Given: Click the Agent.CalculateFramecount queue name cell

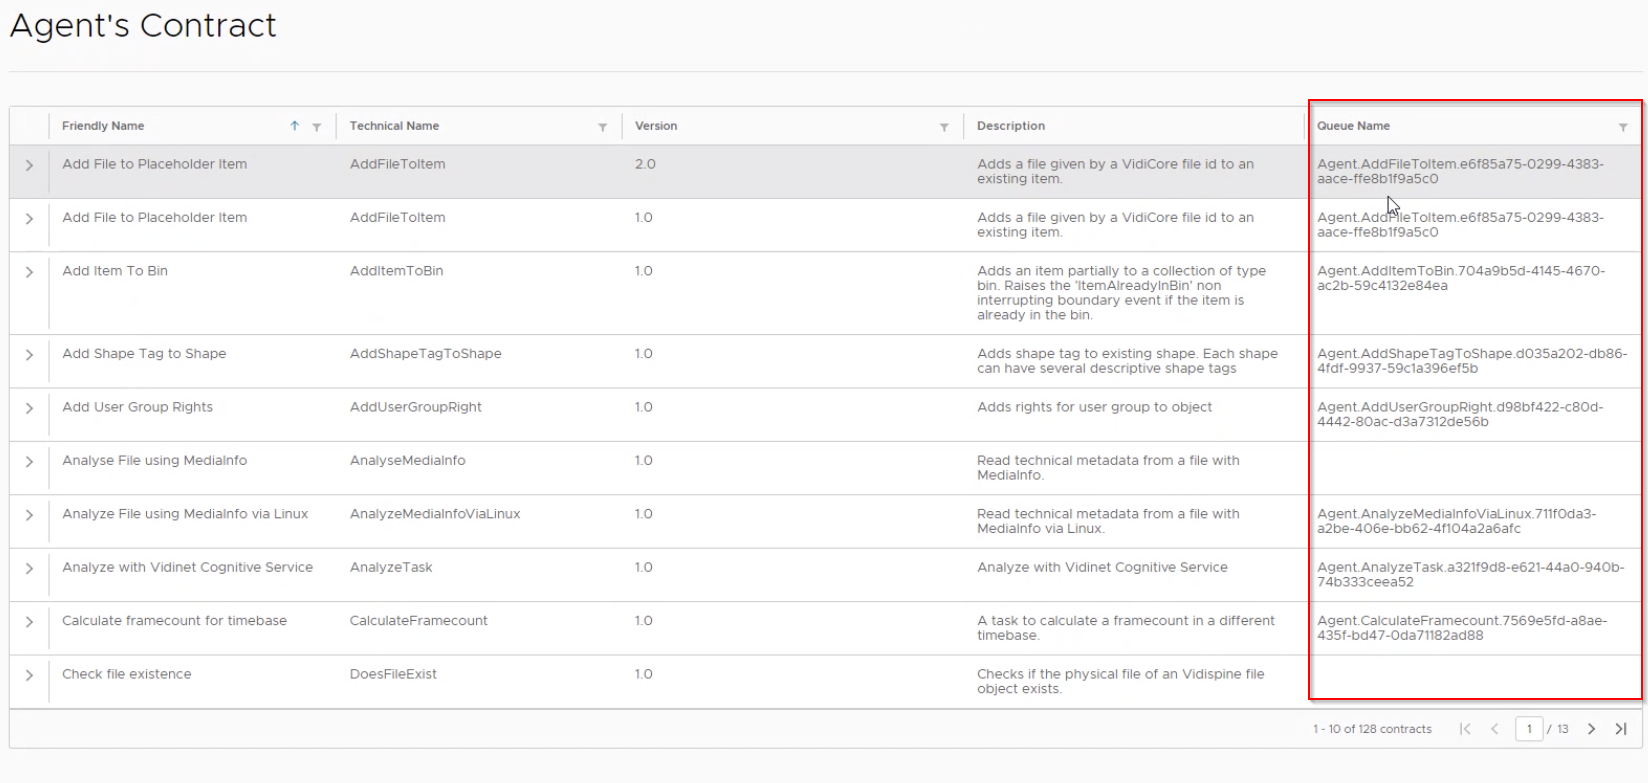Looking at the screenshot, I should pyautogui.click(x=1462, y=628).
